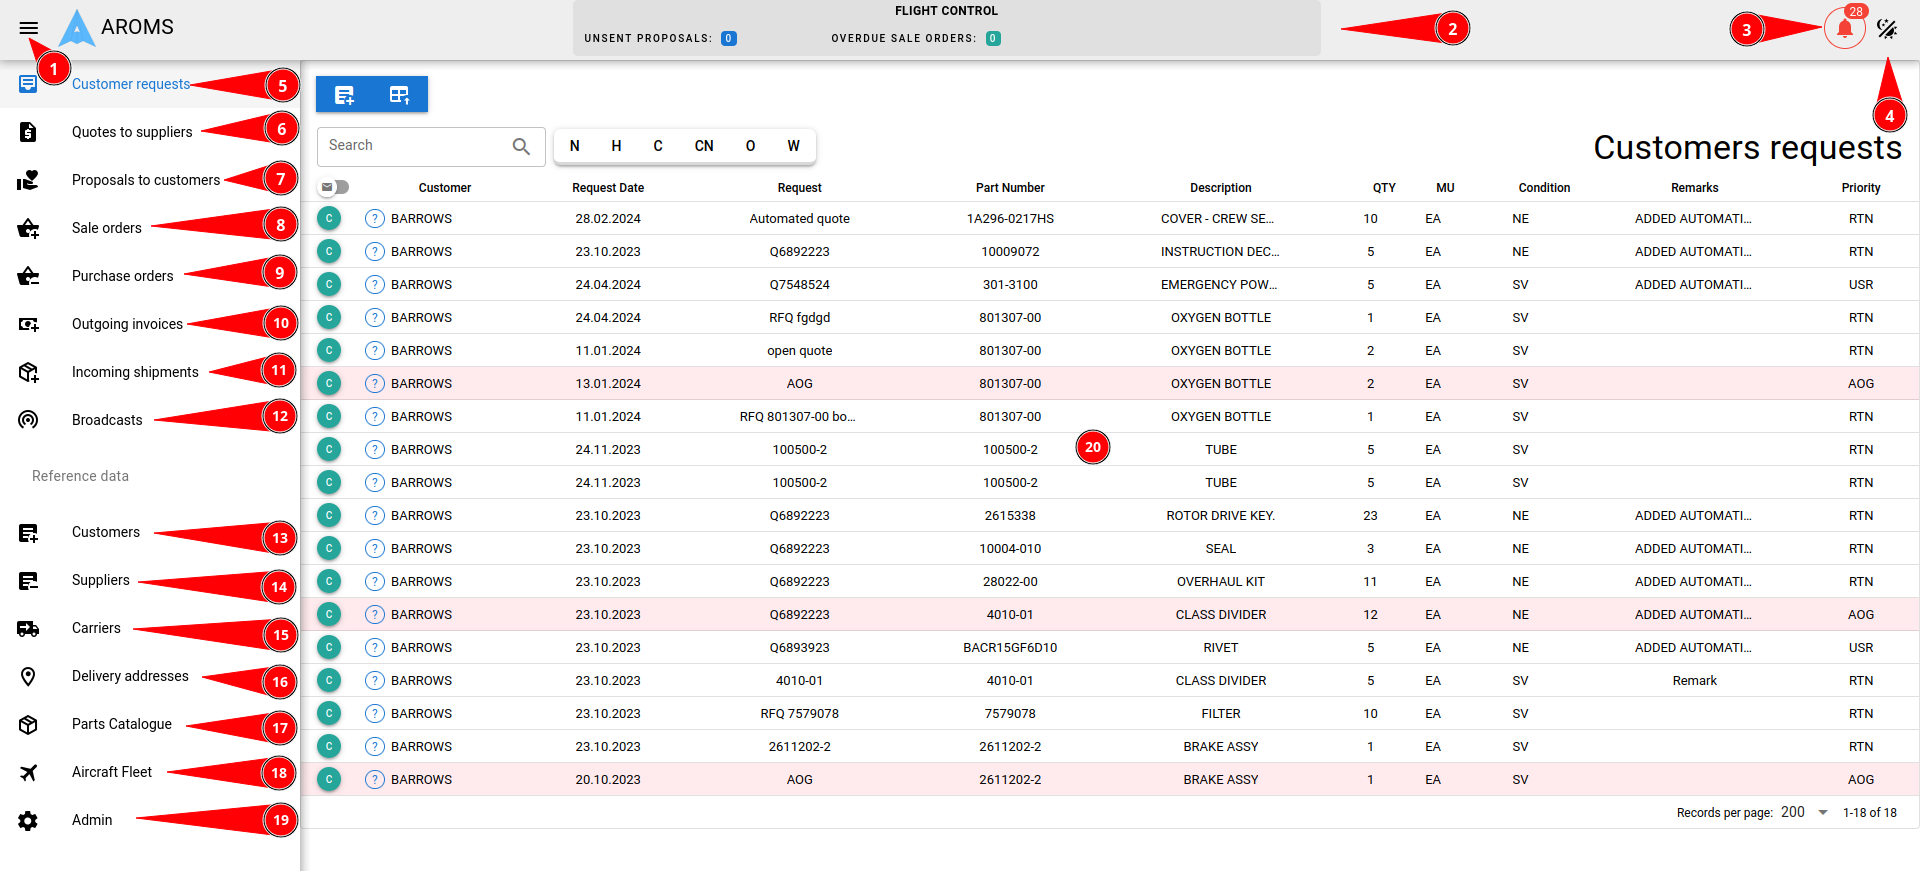This screenshot has height=871, width=1920.
Task: Go to Proposals to customers
Action: (x=146, y=180)
